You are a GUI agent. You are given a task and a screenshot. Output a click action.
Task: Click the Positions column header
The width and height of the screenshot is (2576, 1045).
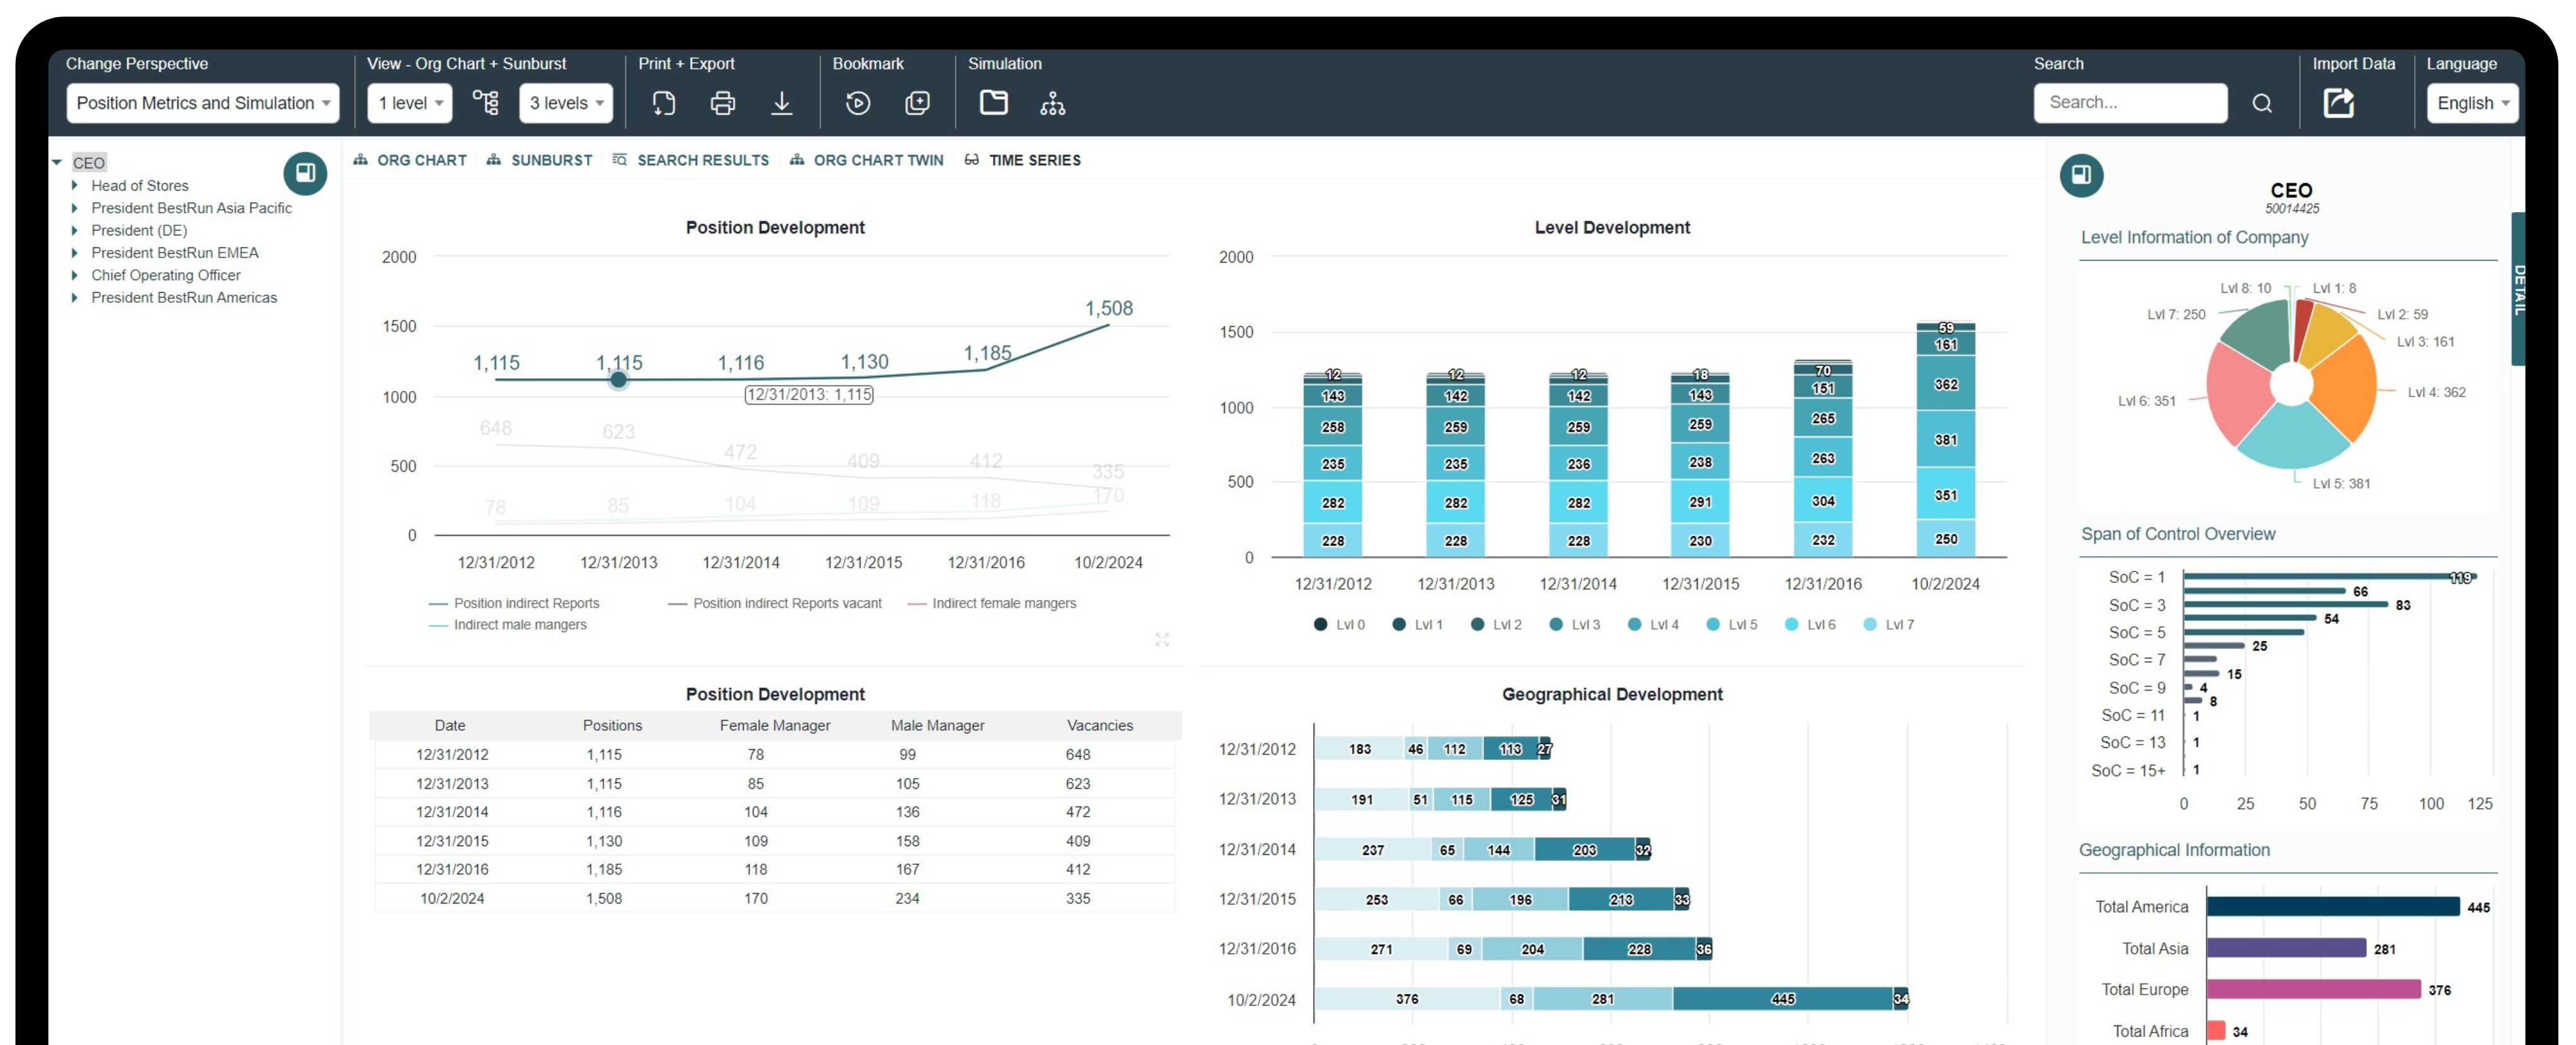(612, 725)
